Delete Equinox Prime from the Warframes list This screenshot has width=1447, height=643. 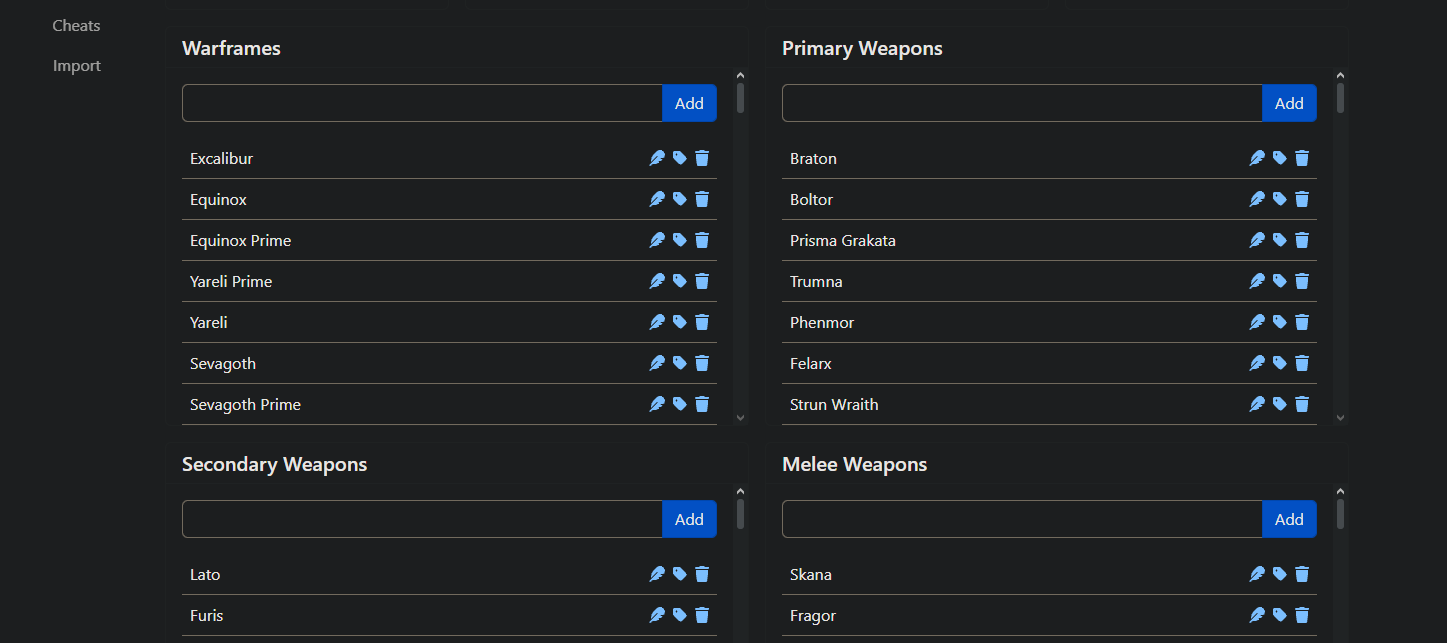click(702, 240)
